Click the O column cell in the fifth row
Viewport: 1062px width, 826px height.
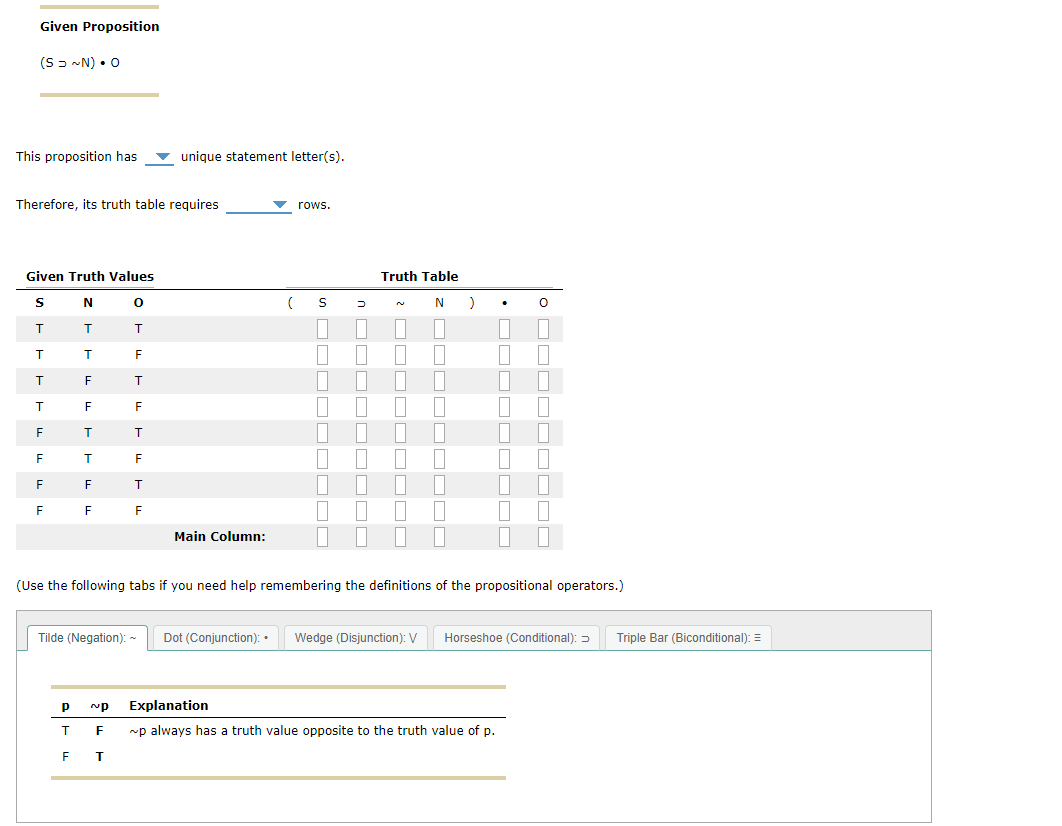[x=542, y=432]
